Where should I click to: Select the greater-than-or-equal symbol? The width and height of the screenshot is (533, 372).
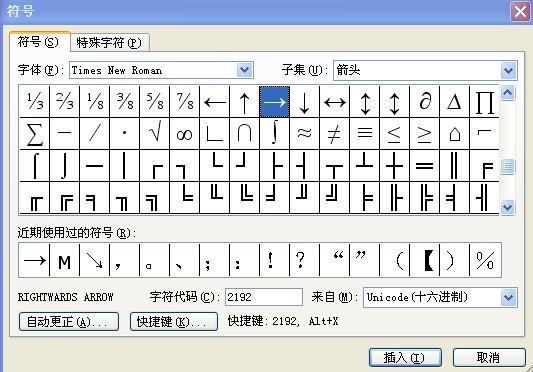click(x=425, y=134)
